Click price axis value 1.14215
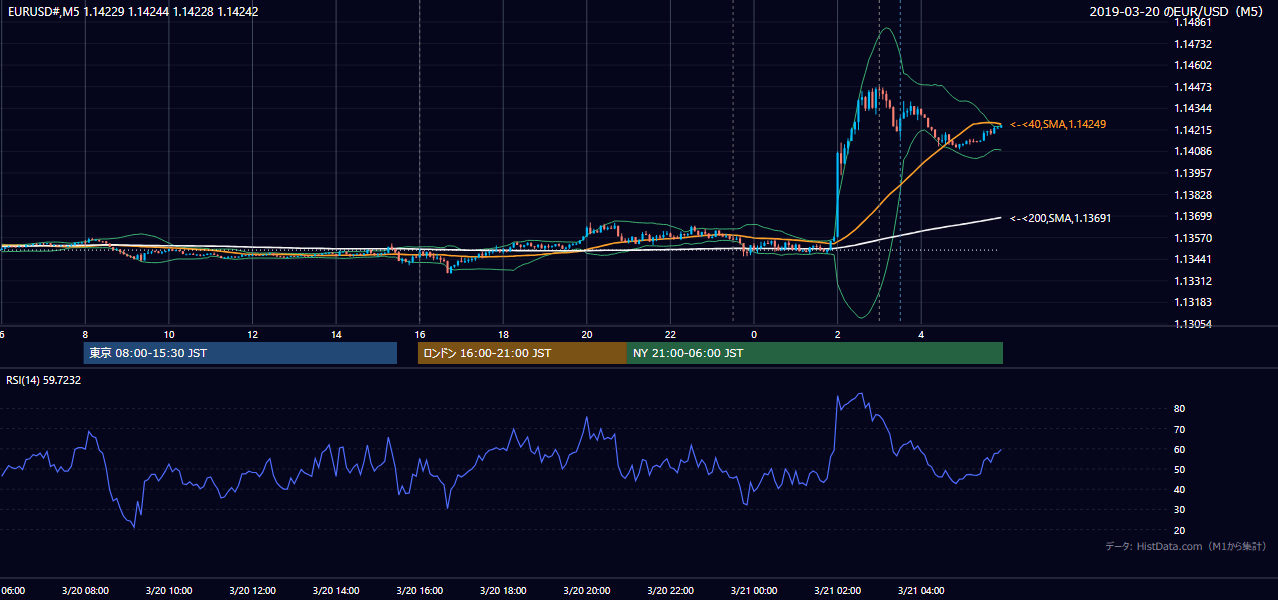1278x600 pixels. (1194, 130)
